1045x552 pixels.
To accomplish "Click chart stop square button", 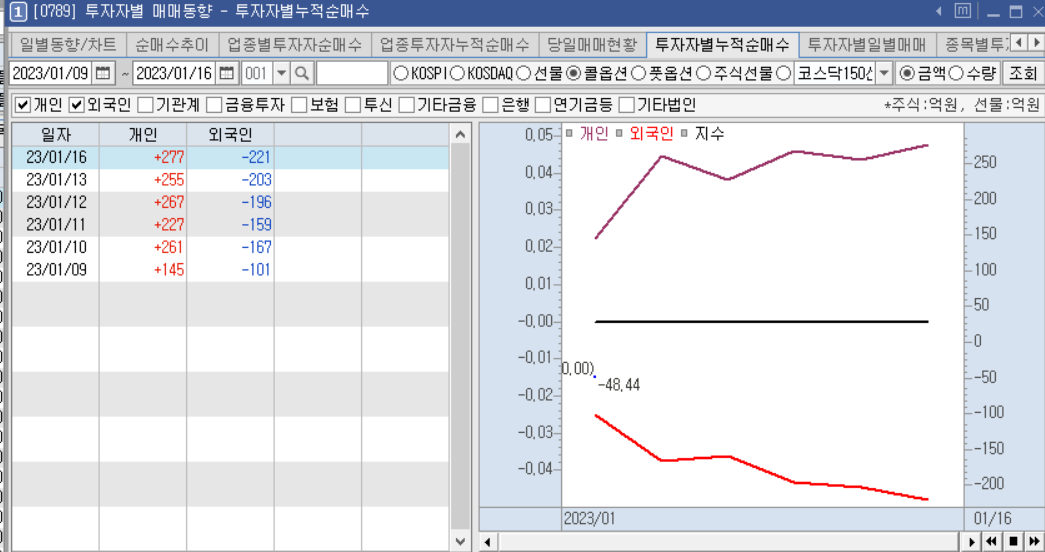I will [1013, 542].
